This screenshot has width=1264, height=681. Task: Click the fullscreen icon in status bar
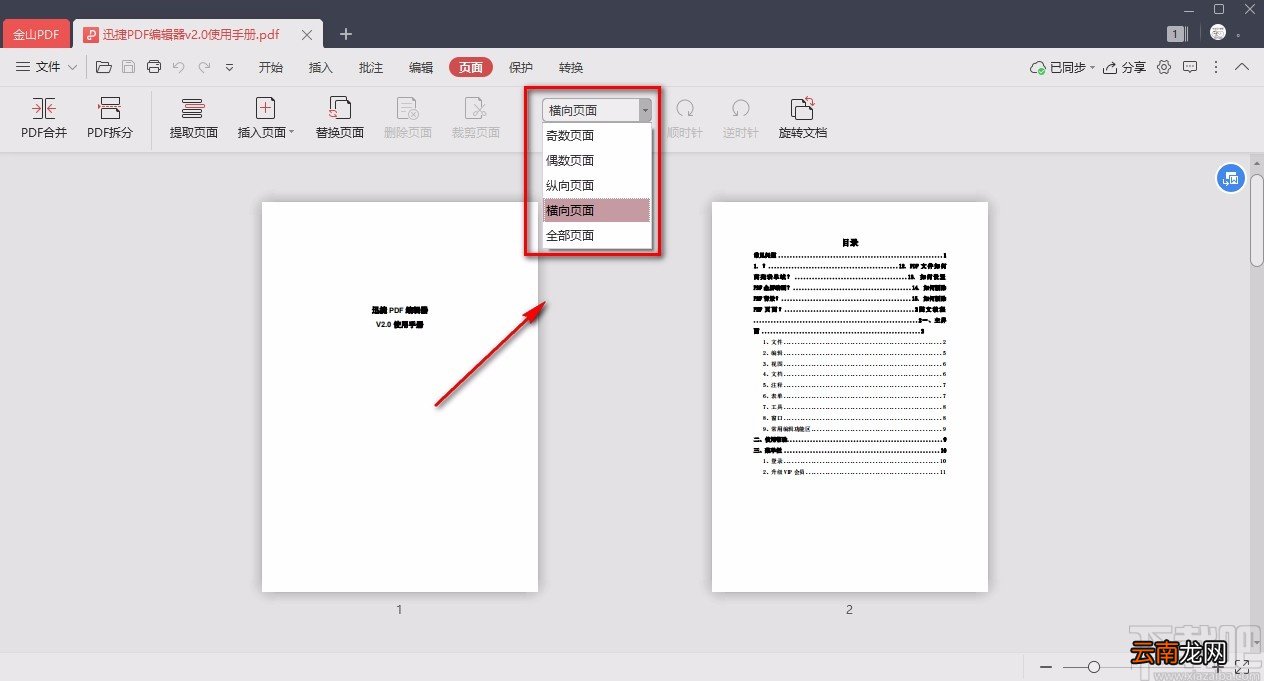[x=1243, y=666]
